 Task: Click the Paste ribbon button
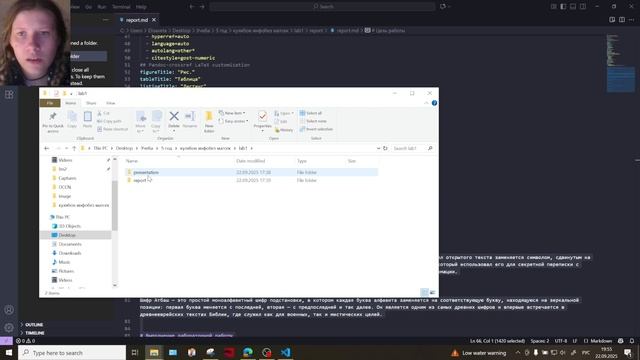tap(87, 120)
